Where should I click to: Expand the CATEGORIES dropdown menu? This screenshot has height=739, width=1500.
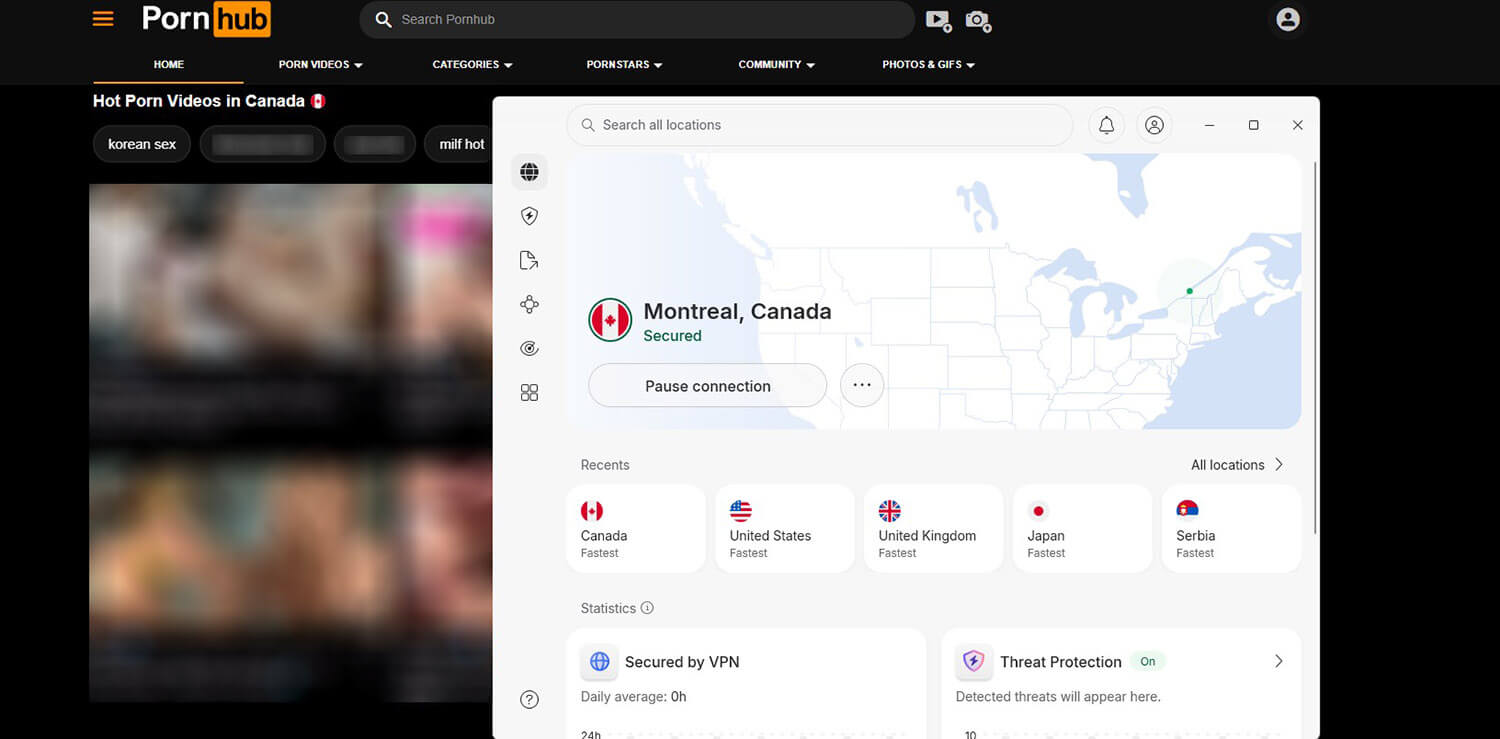coord(472,64)
